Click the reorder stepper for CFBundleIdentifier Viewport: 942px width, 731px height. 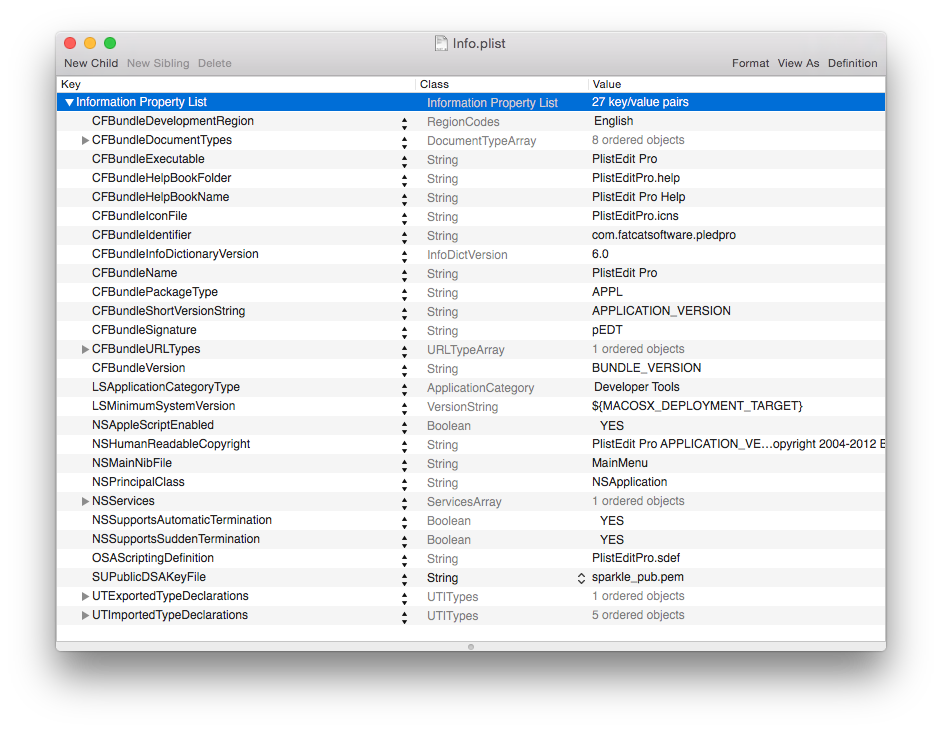pyautogui.click(x=404, y=237)
